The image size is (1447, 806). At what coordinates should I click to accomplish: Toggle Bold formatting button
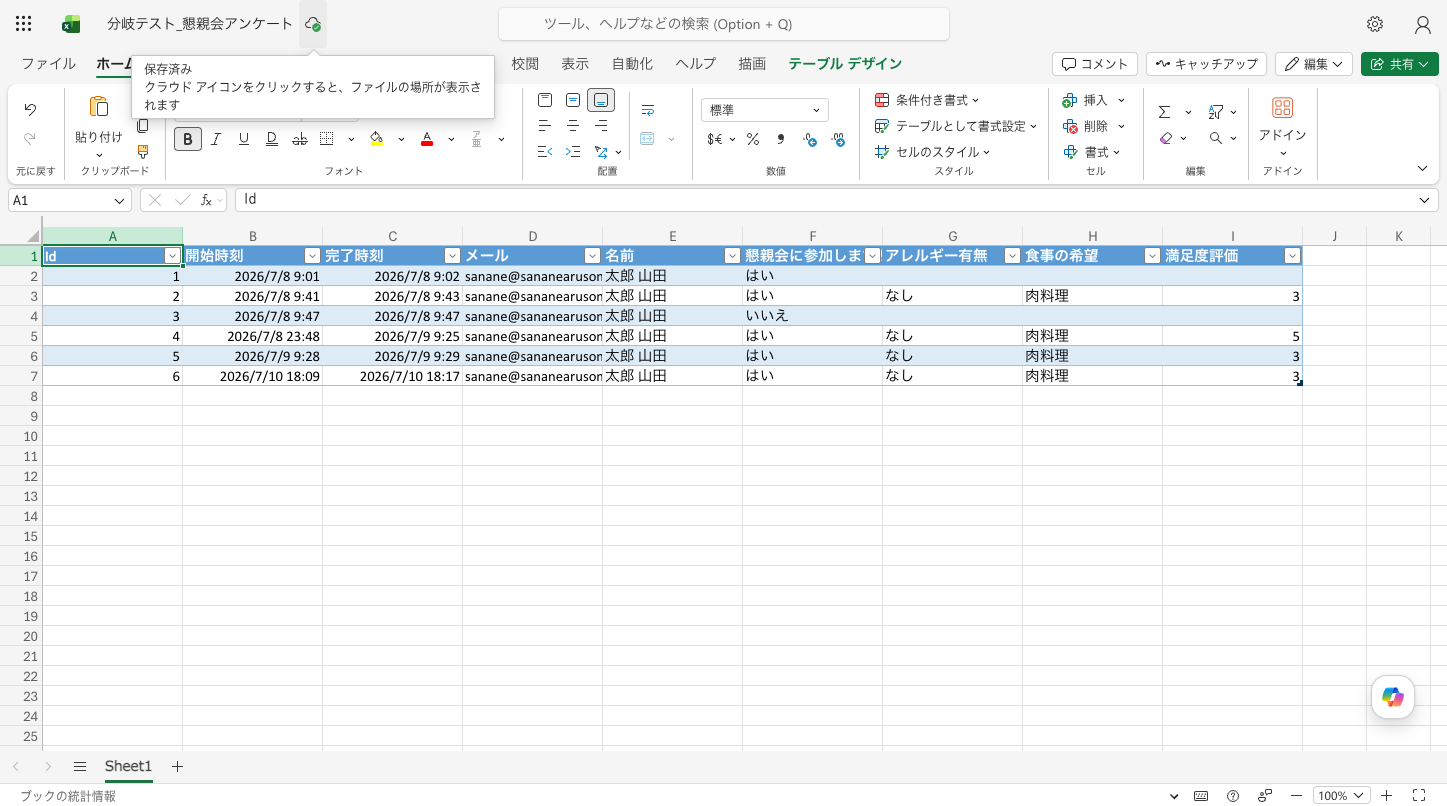point(188,139)
